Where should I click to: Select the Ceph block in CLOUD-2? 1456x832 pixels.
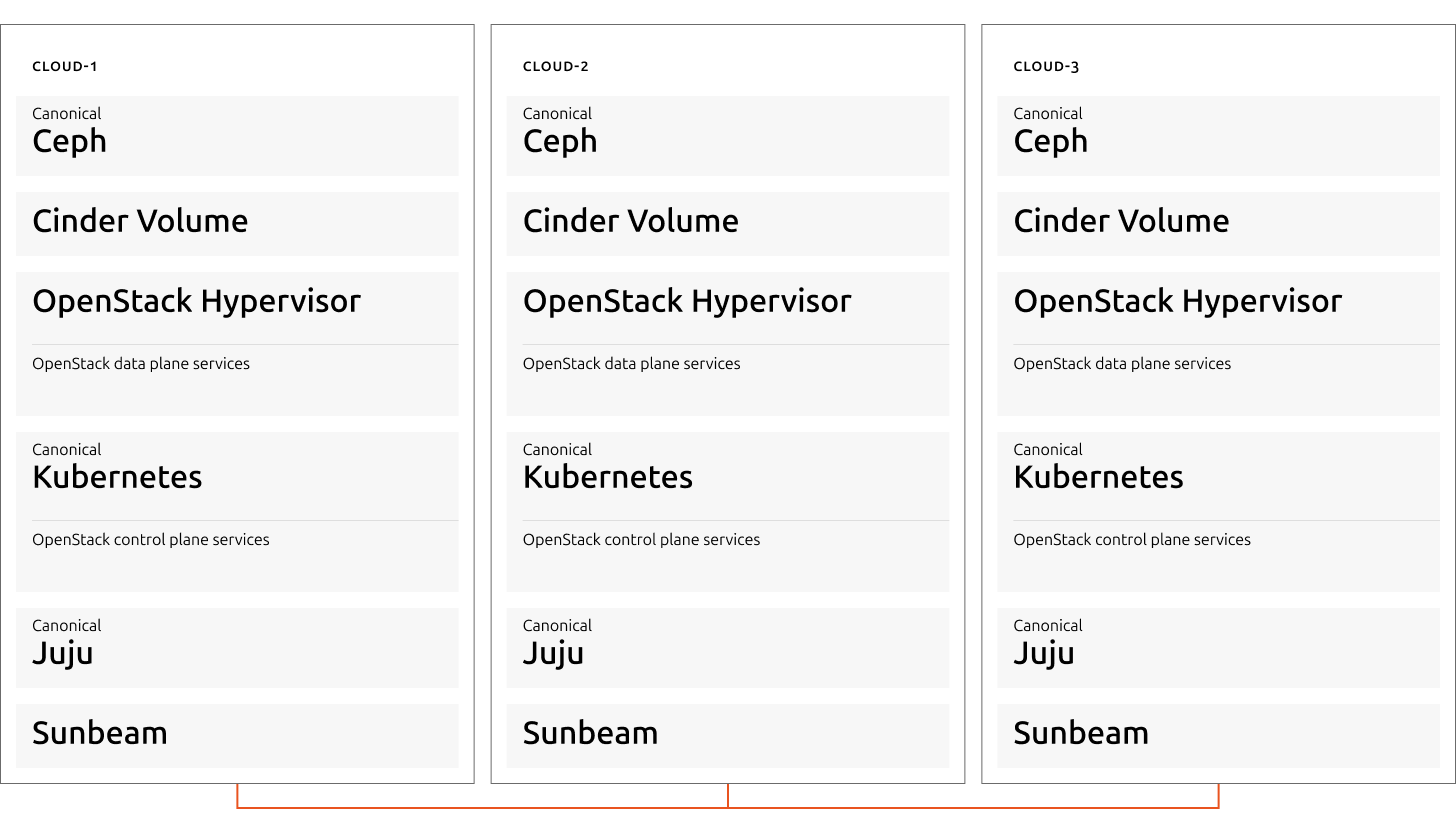click(x=728, y=136)
